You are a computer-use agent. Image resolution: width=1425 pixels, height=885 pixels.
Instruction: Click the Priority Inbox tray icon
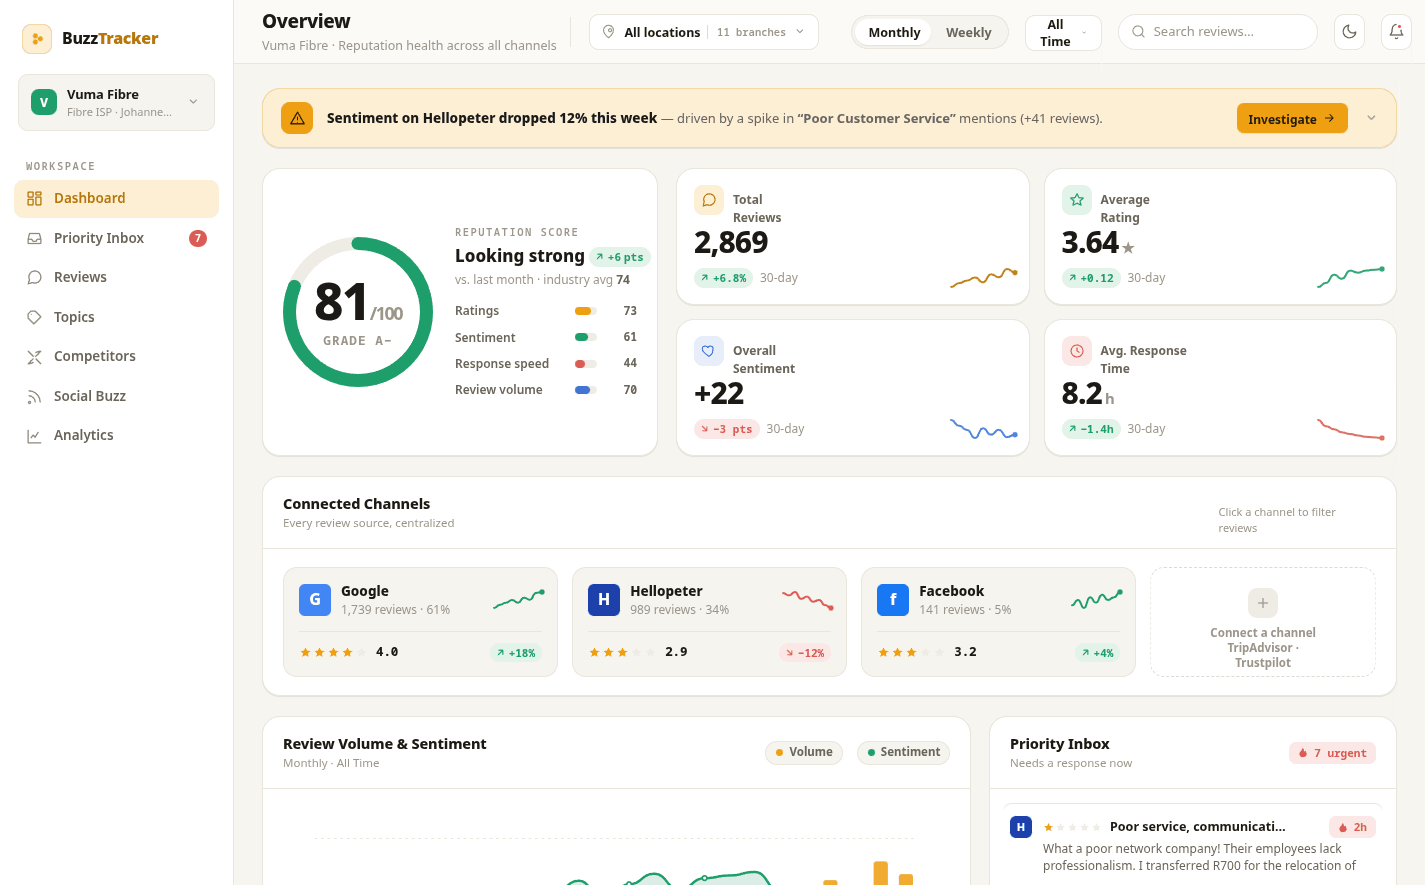(34, 238)
